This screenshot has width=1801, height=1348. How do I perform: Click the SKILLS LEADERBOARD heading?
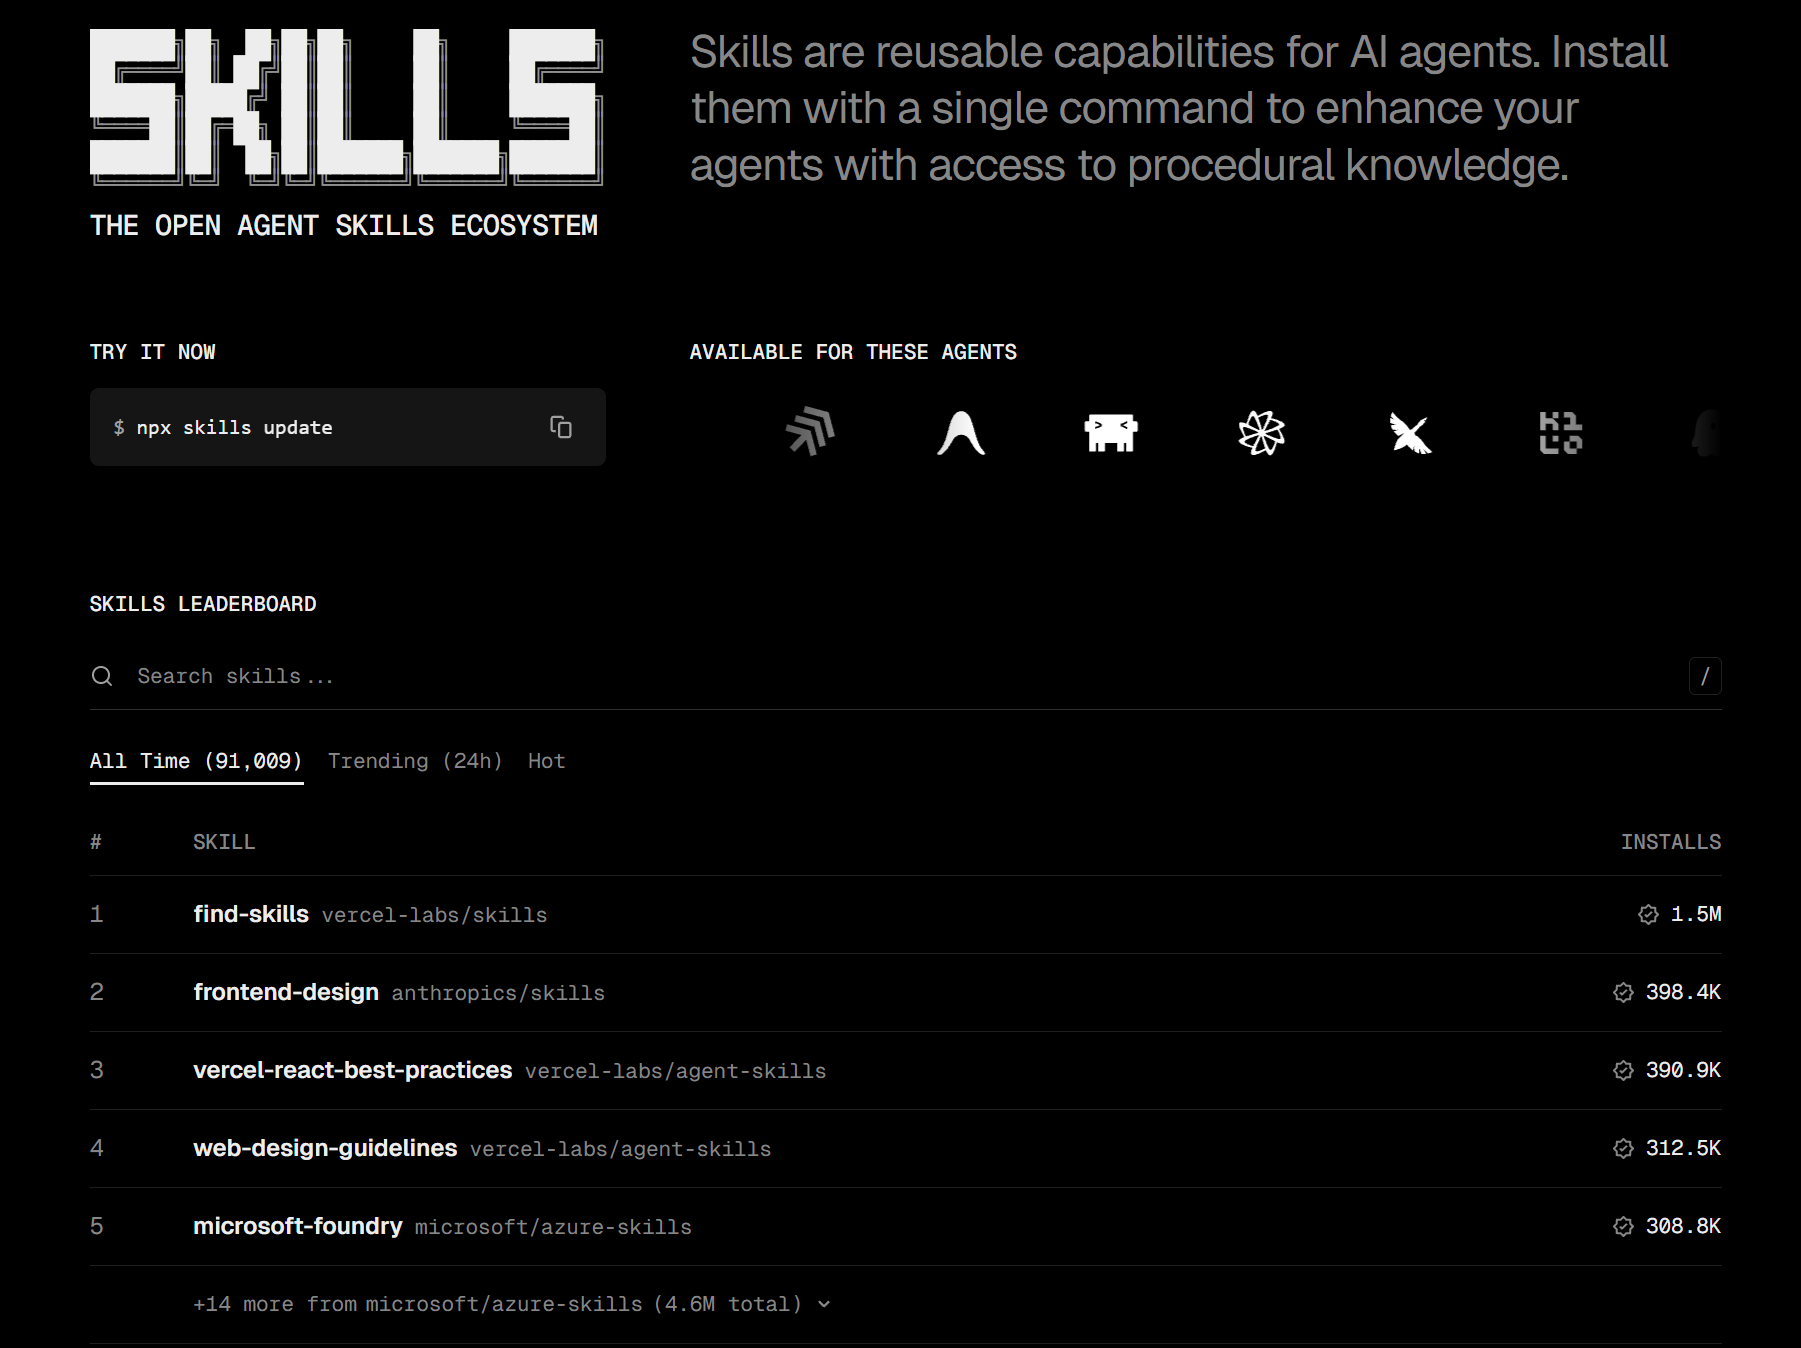click(203, 604)
